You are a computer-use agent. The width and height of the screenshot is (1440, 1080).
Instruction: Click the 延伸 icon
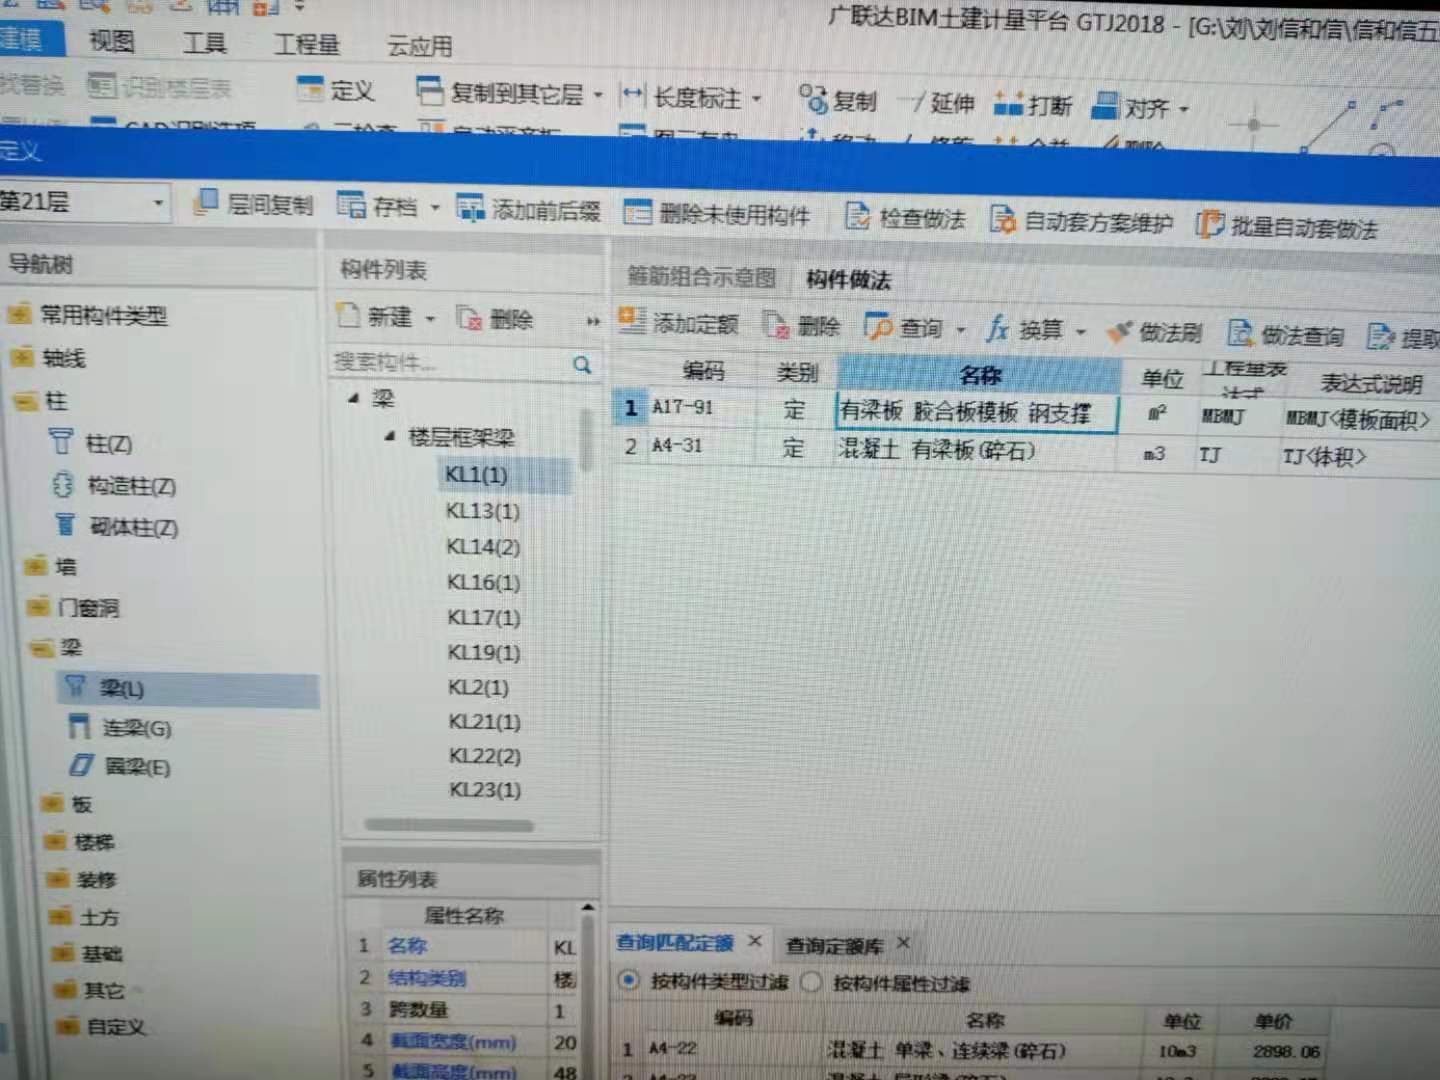913,101
